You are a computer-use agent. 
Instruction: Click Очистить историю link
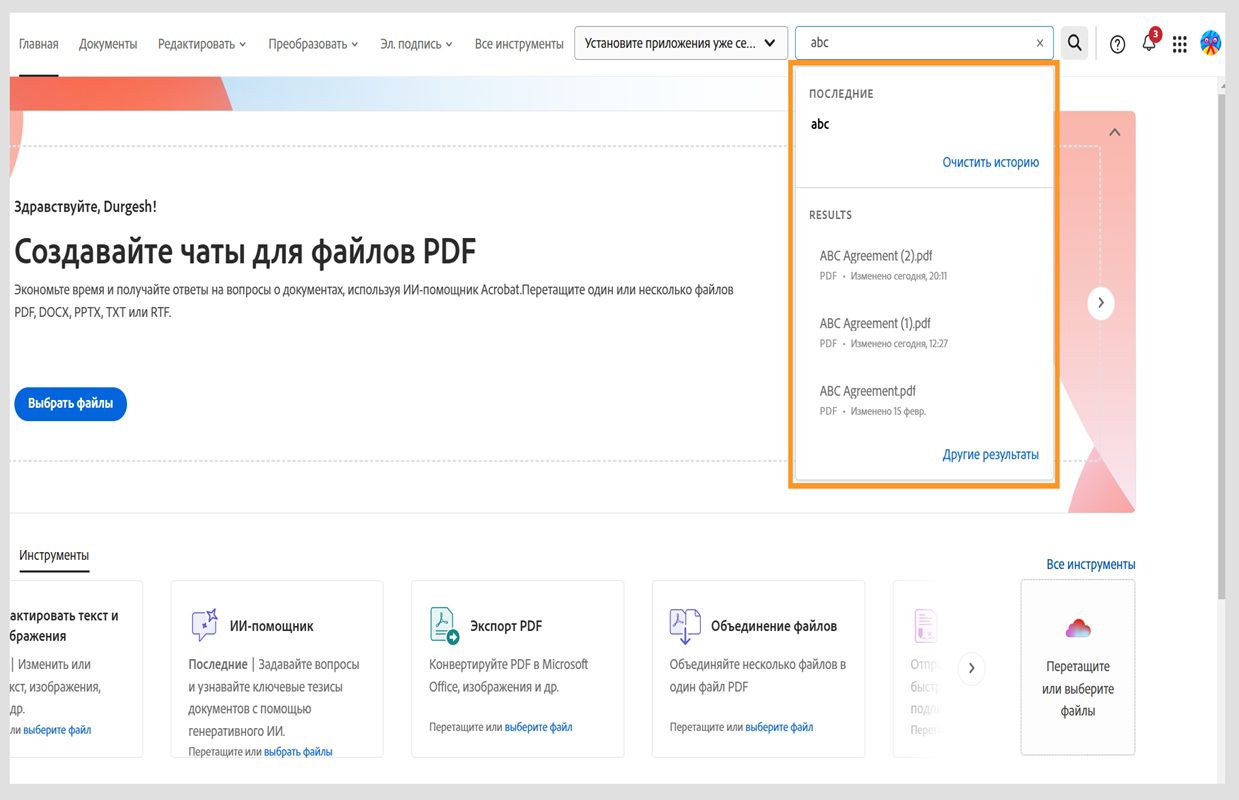tap(991, 162)
